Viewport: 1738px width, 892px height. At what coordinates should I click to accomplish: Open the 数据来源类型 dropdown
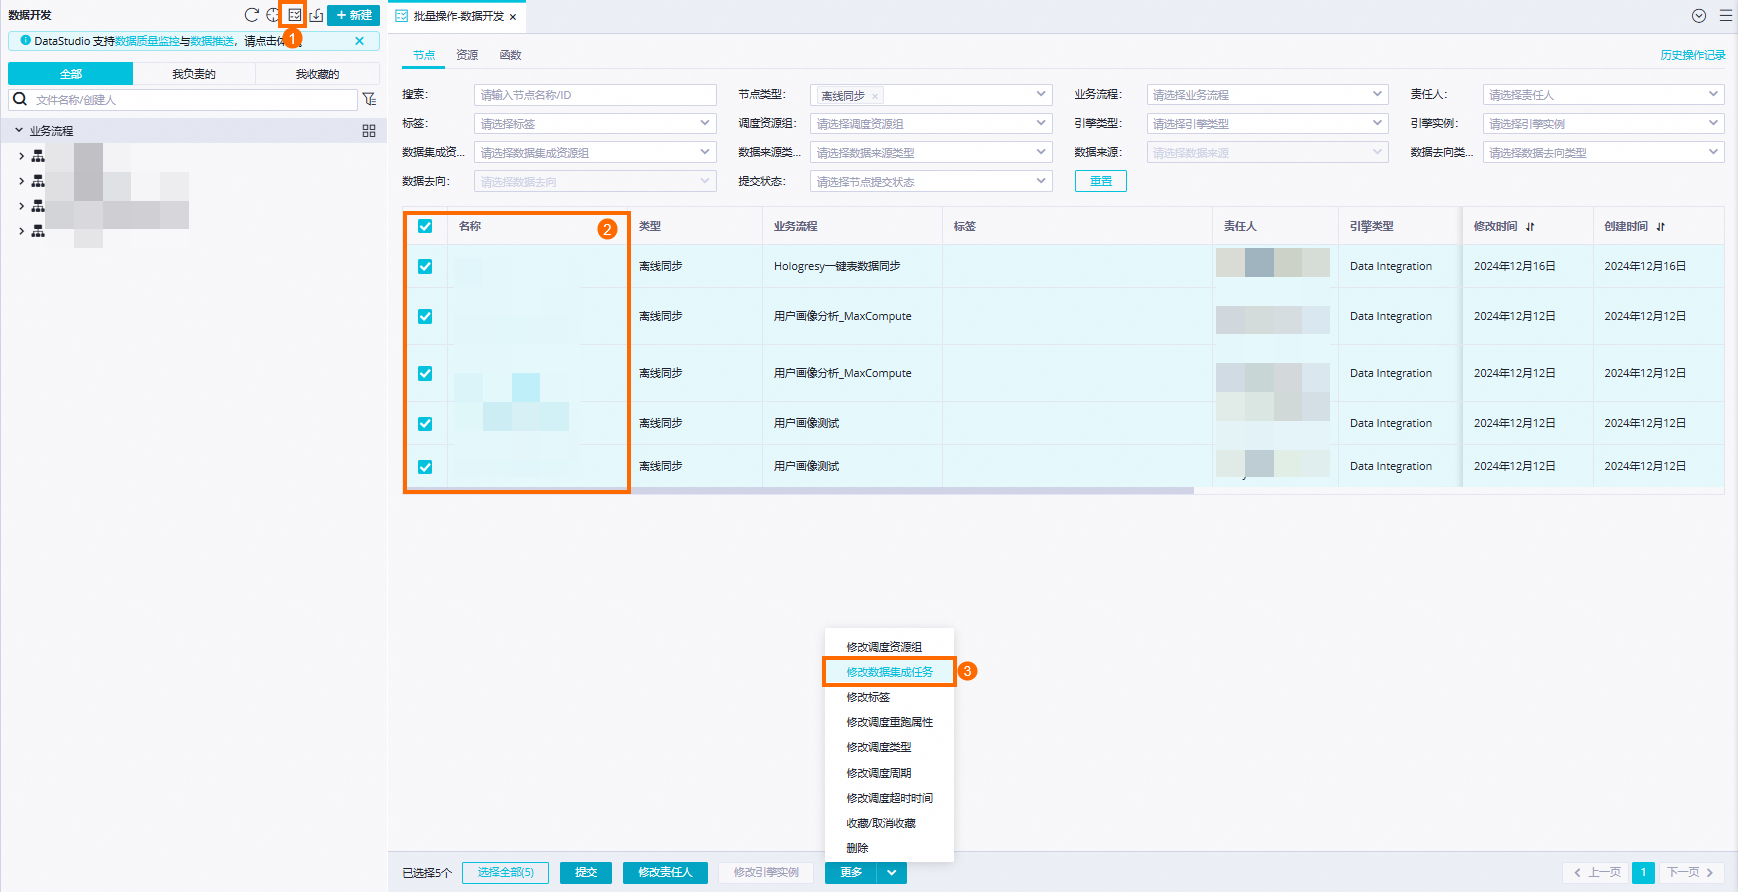(x=931, y=153)
